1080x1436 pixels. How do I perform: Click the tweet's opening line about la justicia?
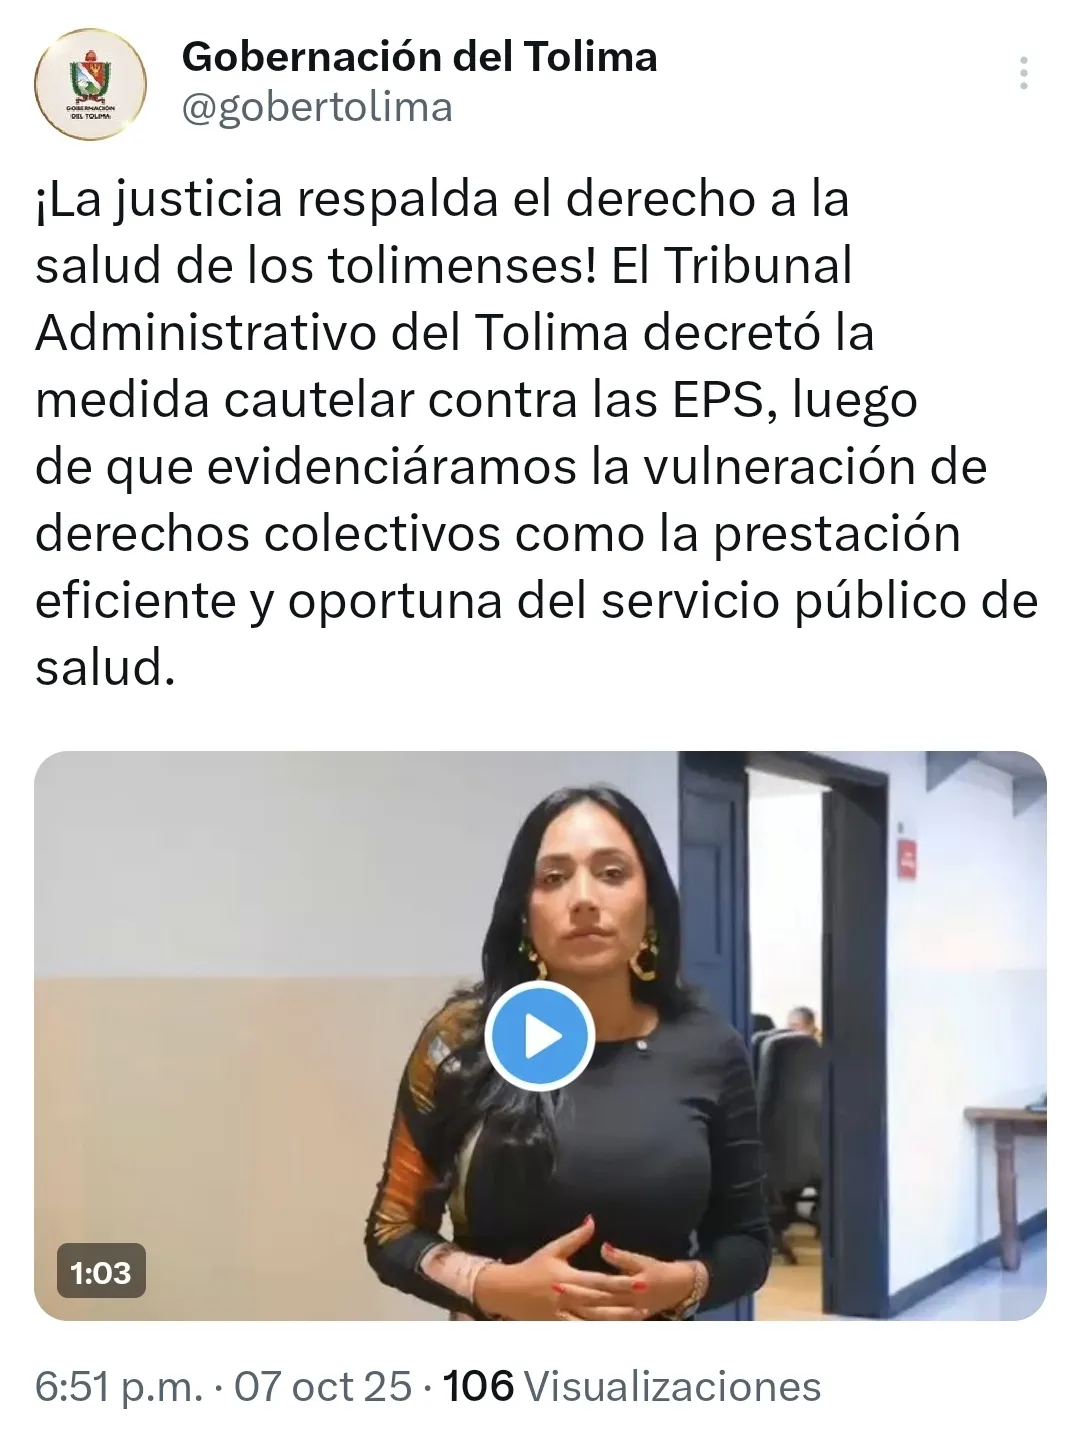pos(442,199)
